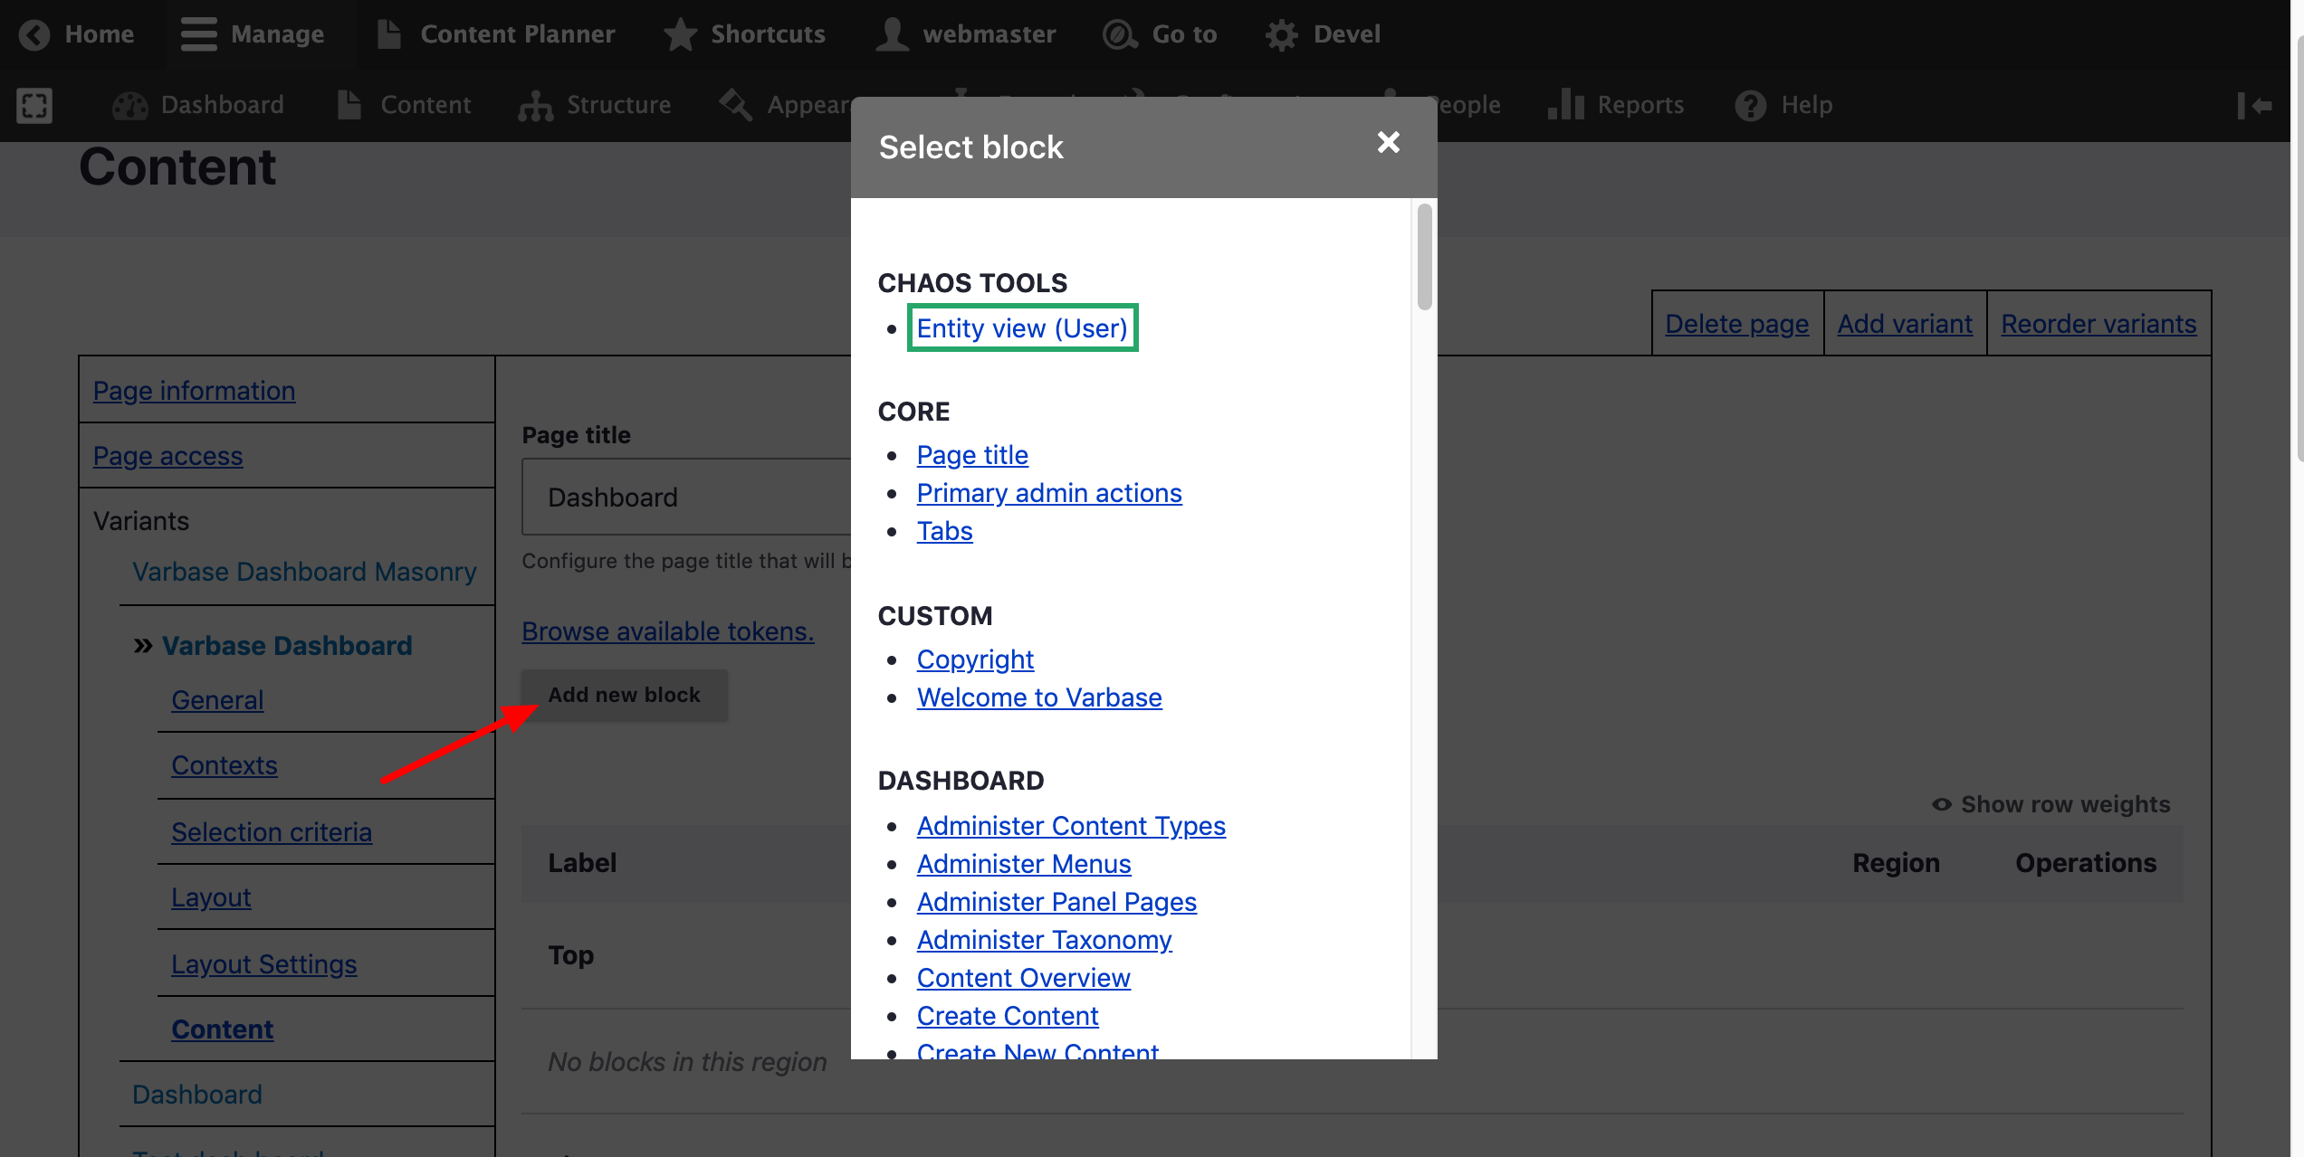Click the Reports bar chart icon
This screenshot has height=1157, width=2304.
pyautogui.click(x=1566, y=104)
